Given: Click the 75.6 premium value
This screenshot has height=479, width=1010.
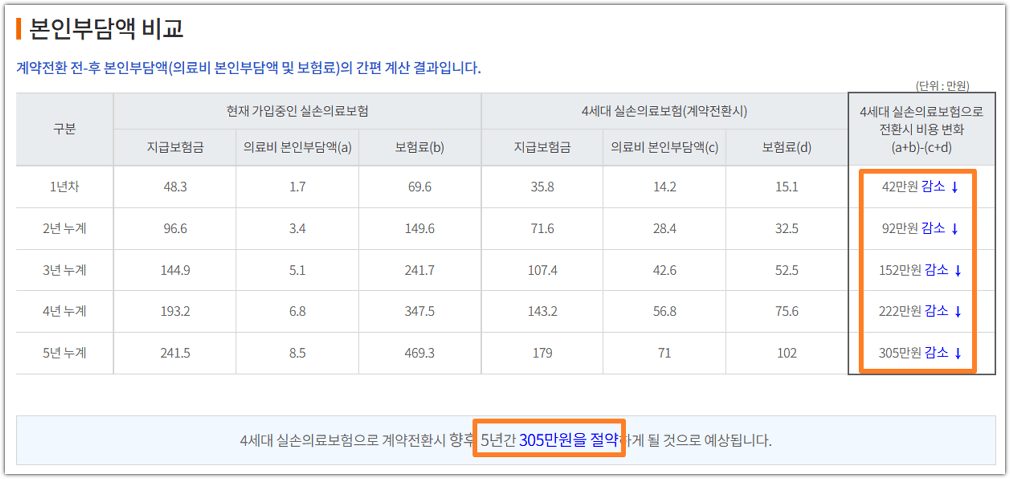Looking at the screenshot, I should (x=786, y=312).
